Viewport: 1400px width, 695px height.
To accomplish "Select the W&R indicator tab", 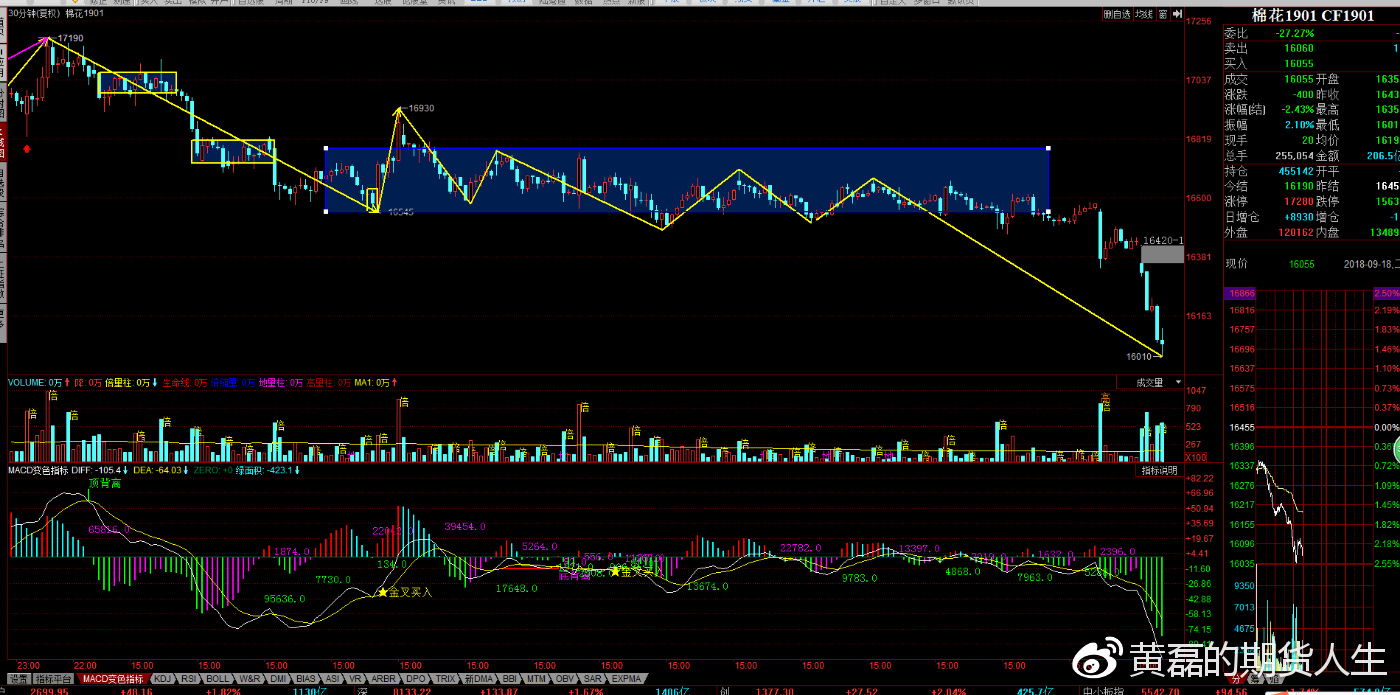I will coord(249,679).
